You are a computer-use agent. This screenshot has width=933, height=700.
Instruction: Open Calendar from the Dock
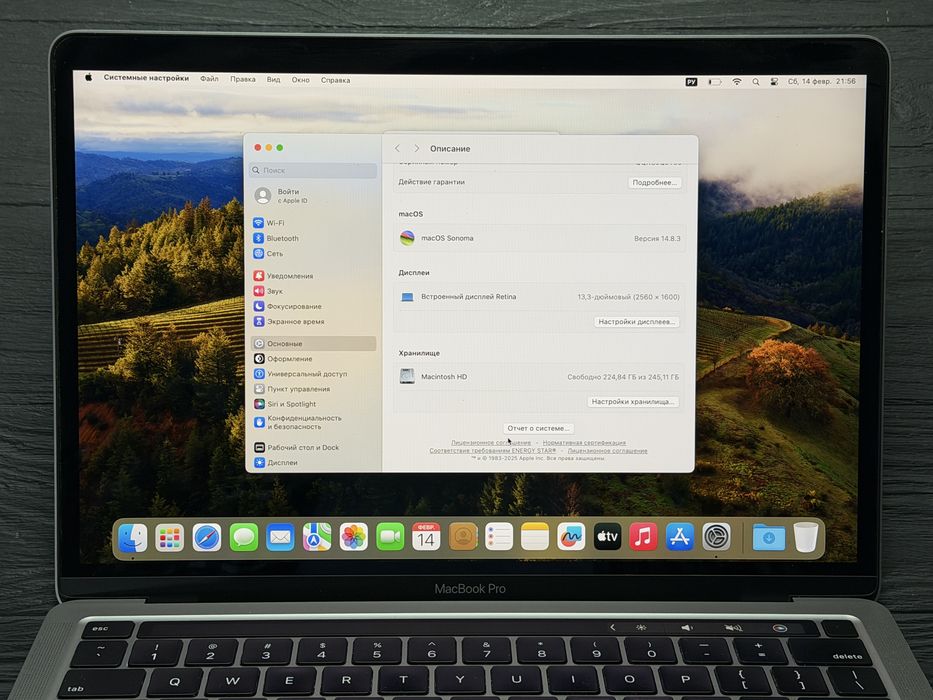point(426,537)
